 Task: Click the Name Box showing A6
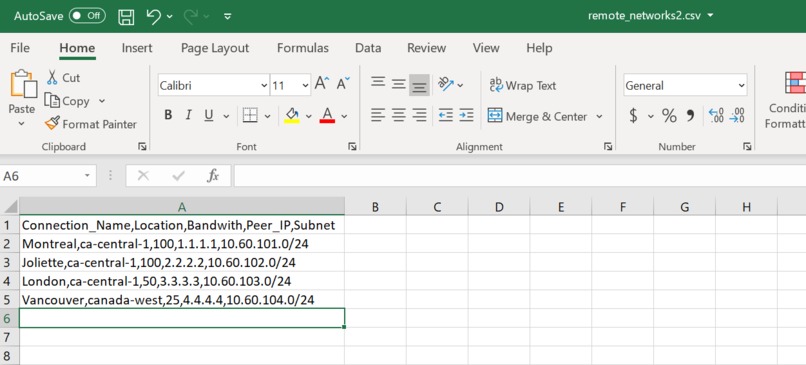click(x=48, y=176)
